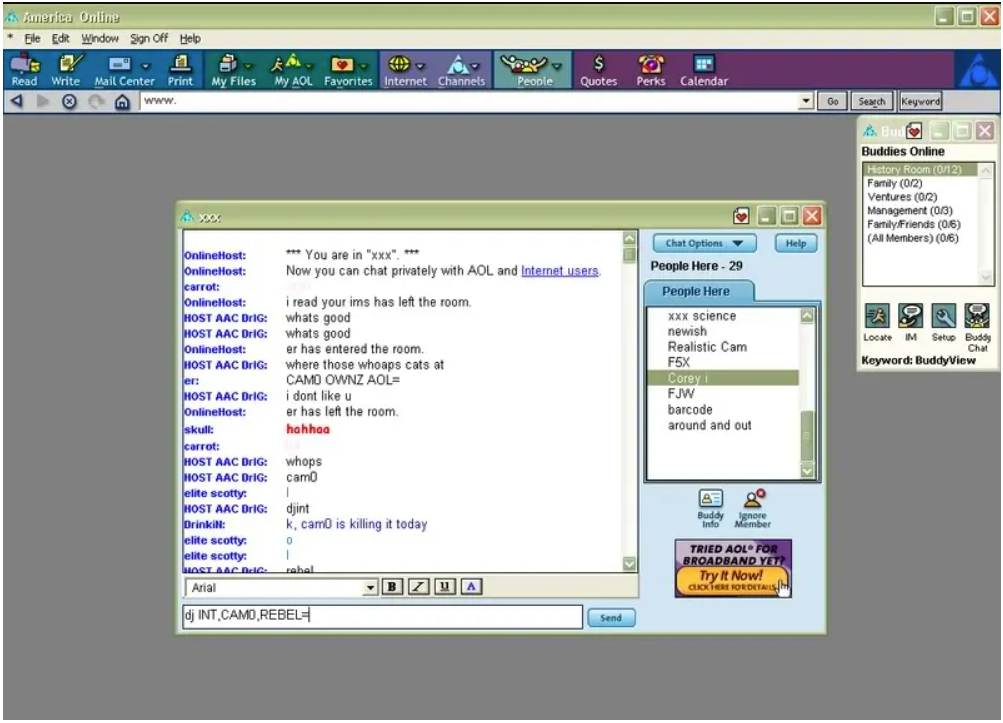The height and width of the screenshot is (723, 1003).
Task: Expand the Mail Center dropdown arrow
Action: pyautogui.click(x=146, y=66)
